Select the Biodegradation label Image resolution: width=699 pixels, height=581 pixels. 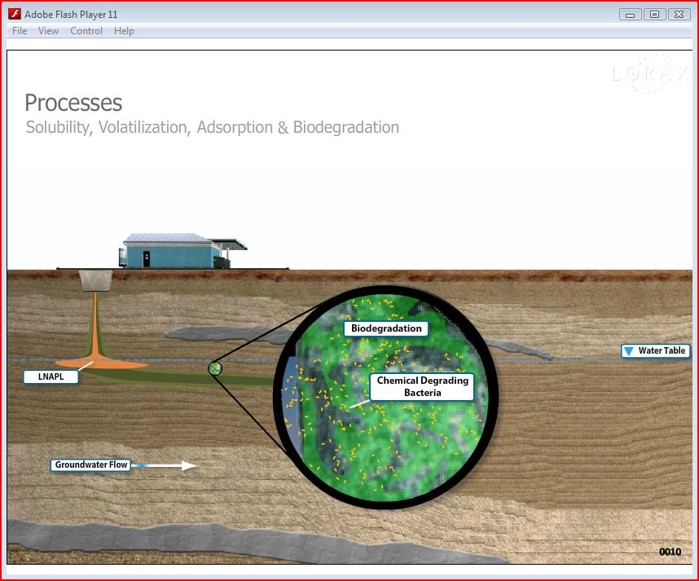(x=386, y=328)
